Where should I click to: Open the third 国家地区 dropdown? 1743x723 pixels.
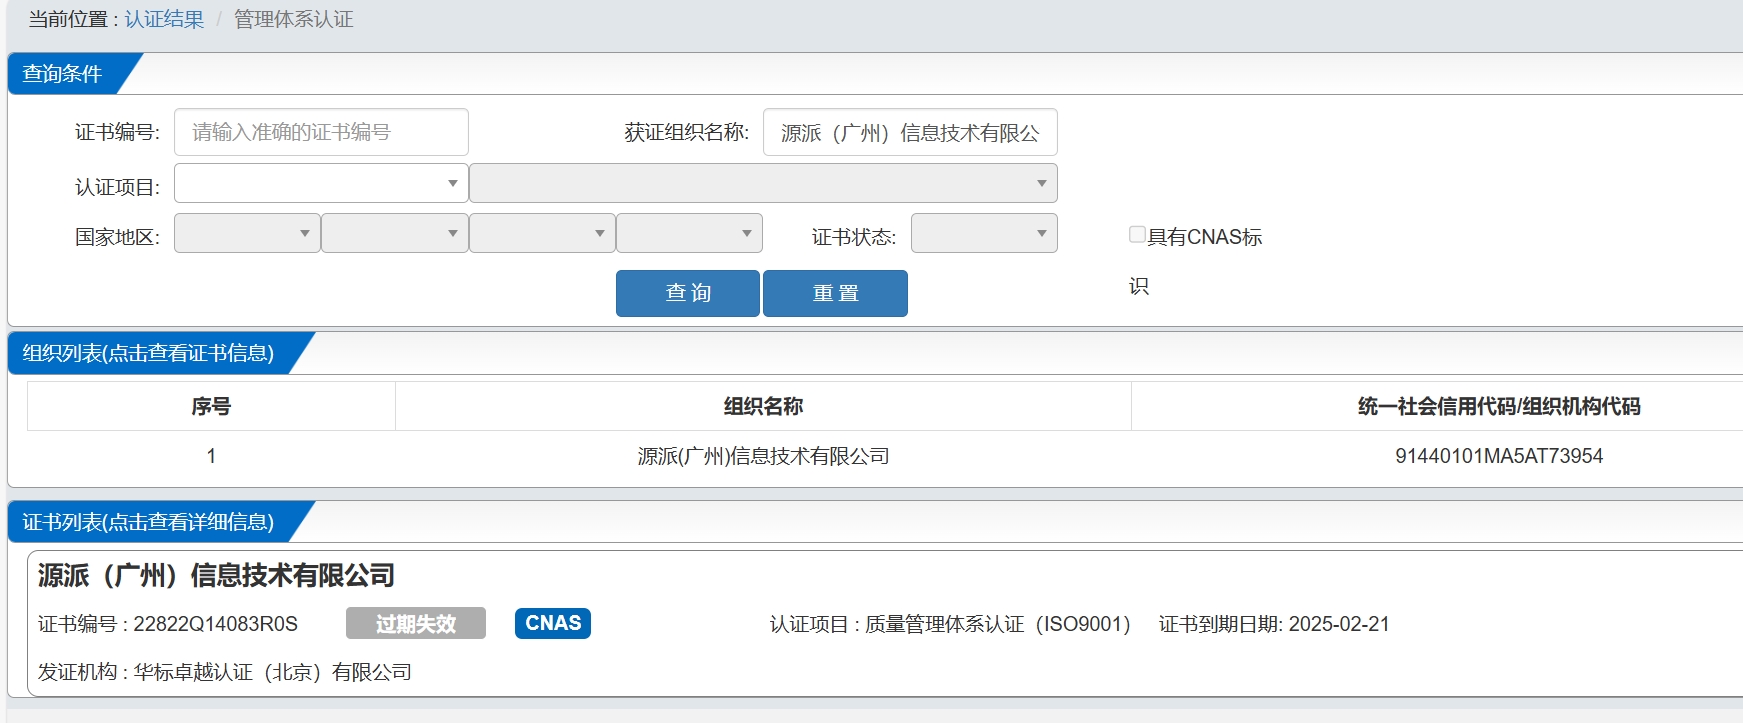(542, 233)
